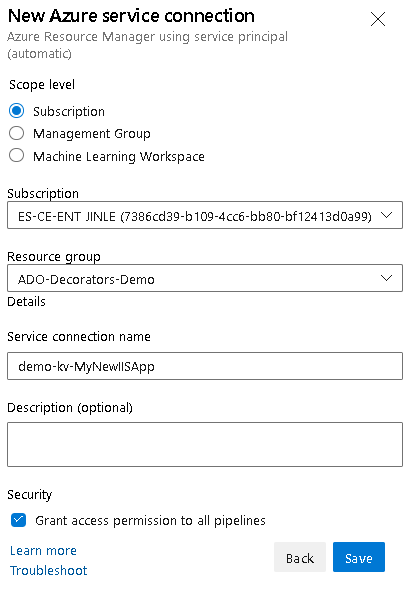Select the Subscription scope level radio button

(x=17, y=111)
